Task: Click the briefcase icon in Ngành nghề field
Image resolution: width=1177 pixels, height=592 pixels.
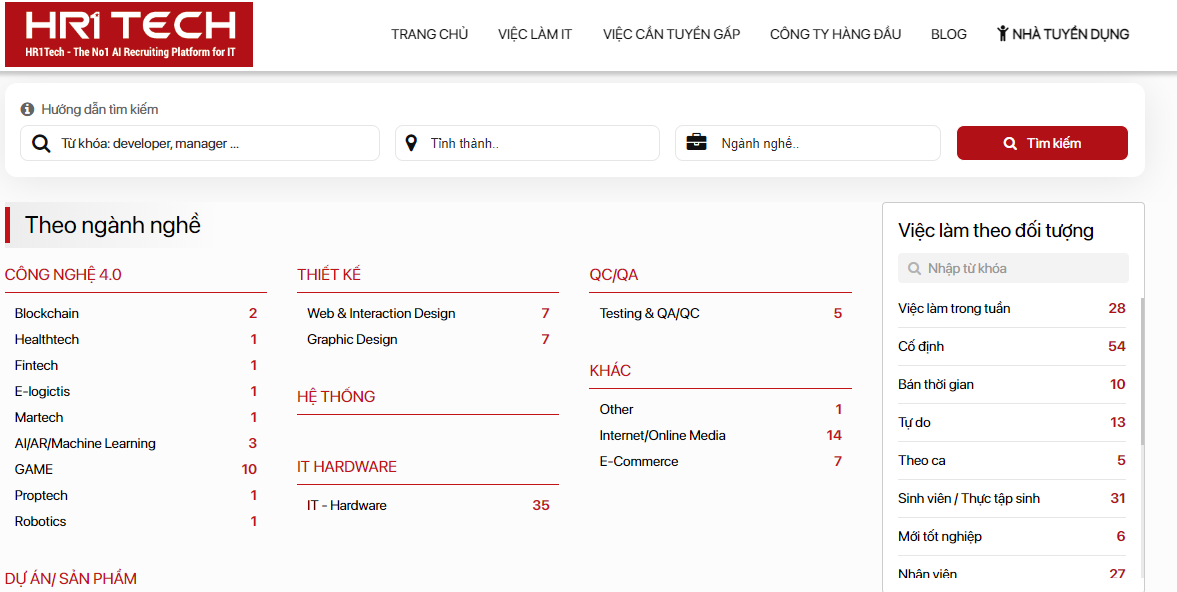Action: (697, 143)
